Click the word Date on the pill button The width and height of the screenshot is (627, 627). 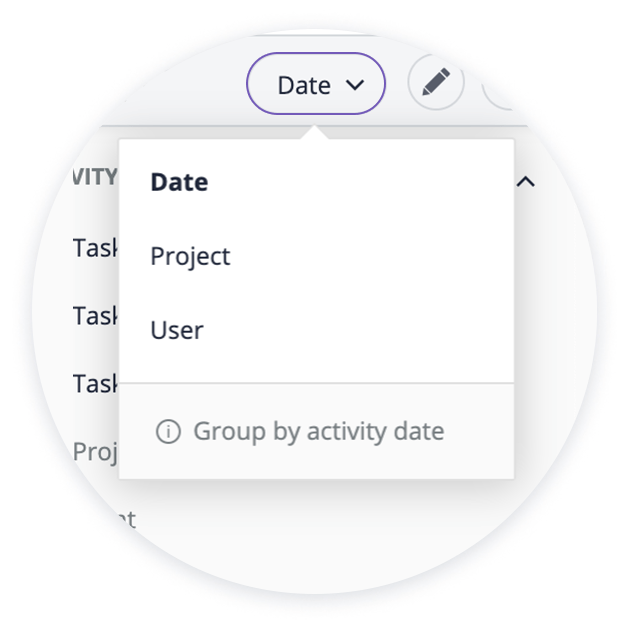304,85
